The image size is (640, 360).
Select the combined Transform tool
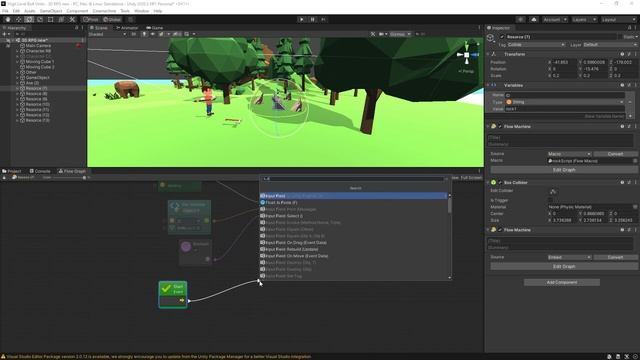[x=61, y=20]
